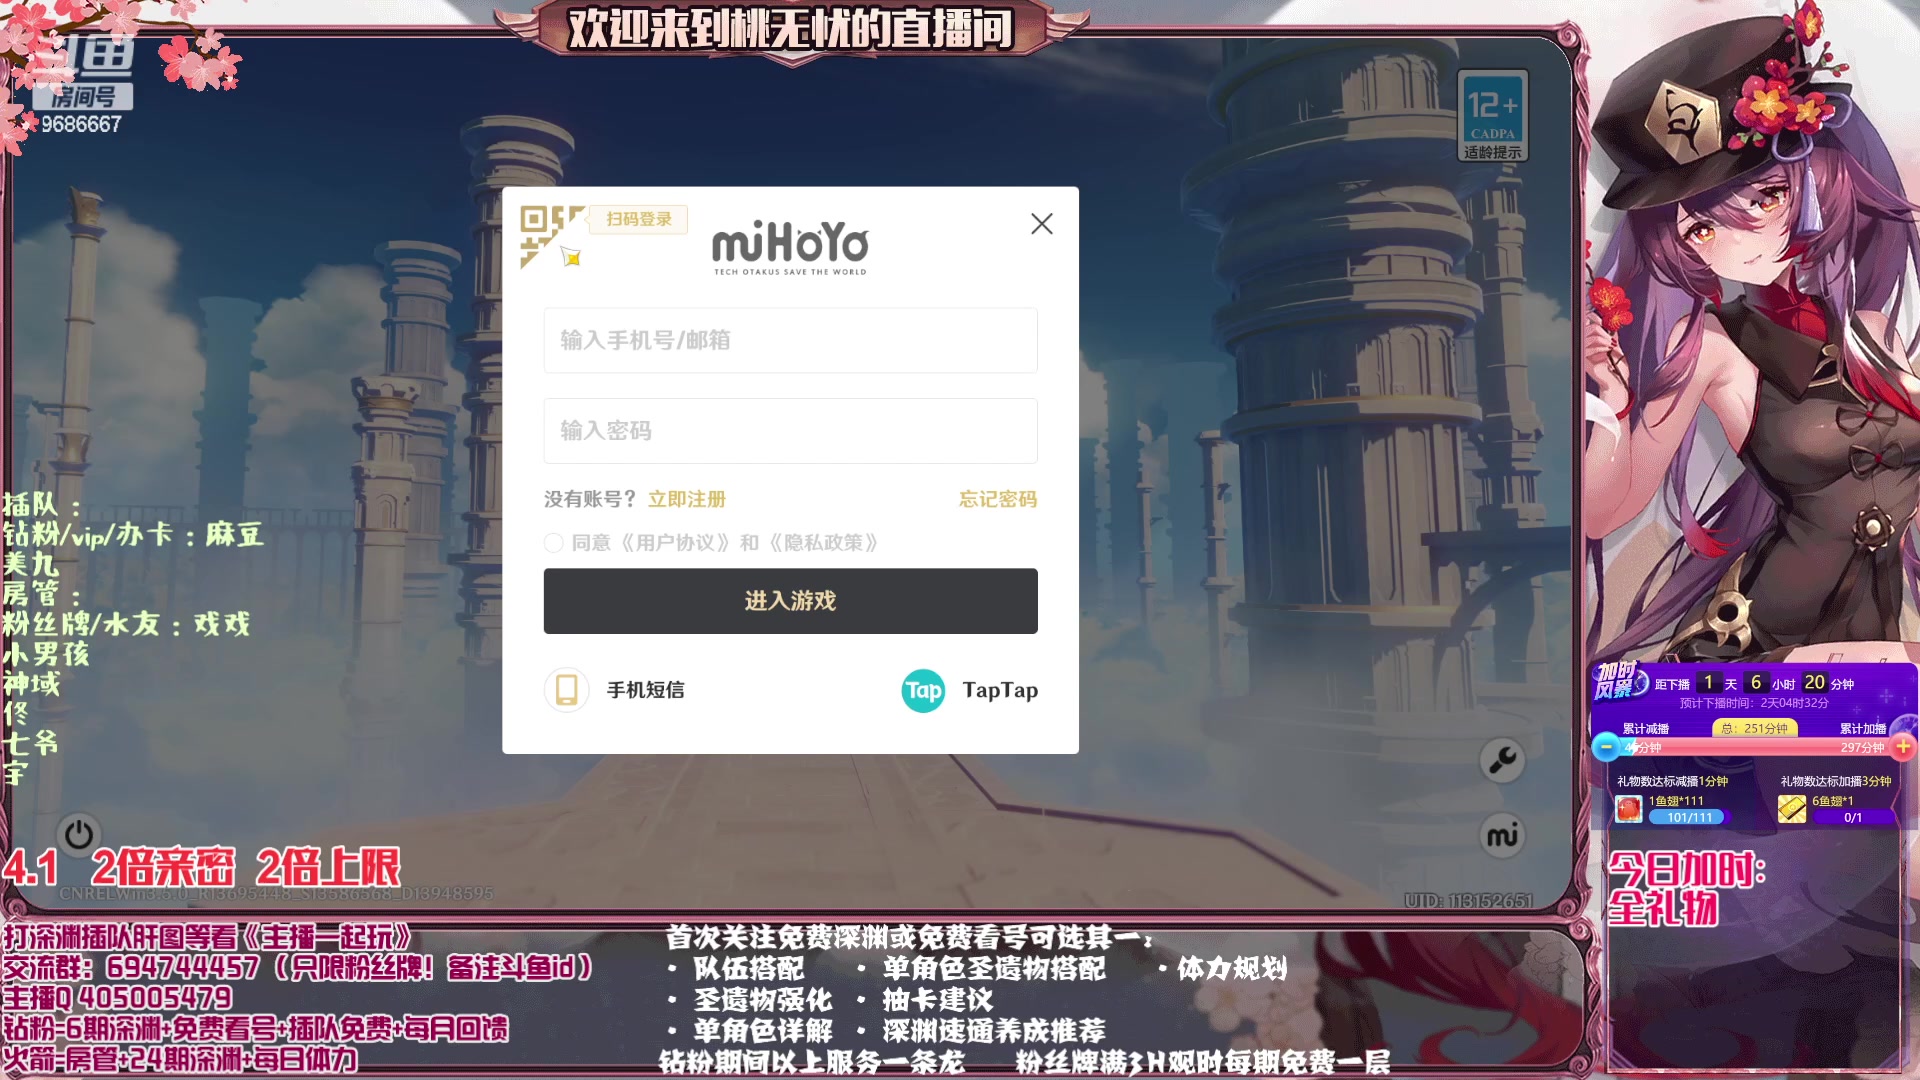1920x1080 pixels.
Task: Click the power/exit icon
Action: click(79, 834)
